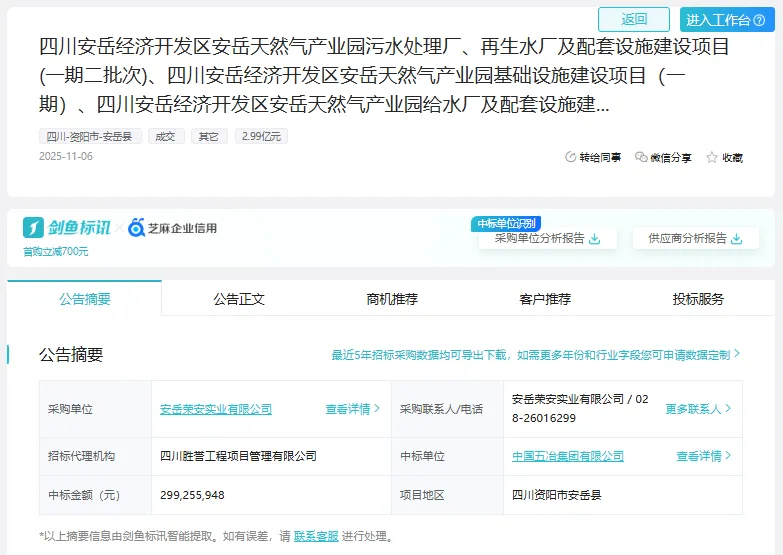Image resolution: width=783 pixels, height=555 pixels.
Task: Select the 客户推荐 tab
Action: pos(545,299)
